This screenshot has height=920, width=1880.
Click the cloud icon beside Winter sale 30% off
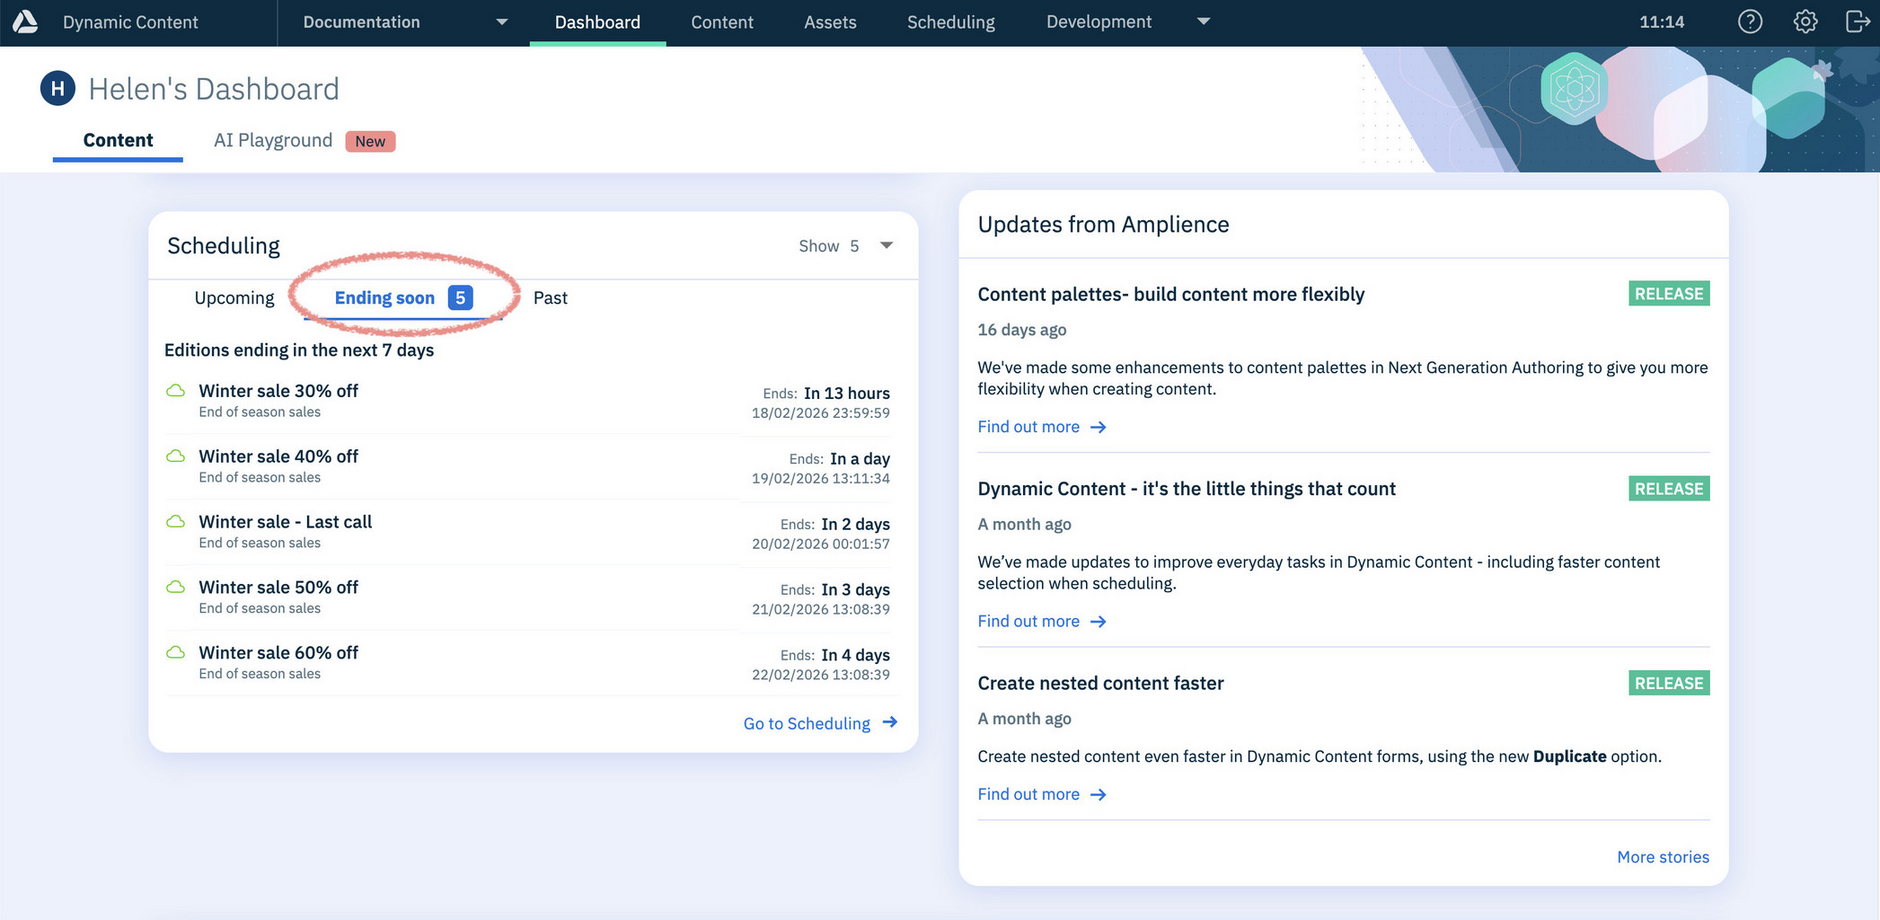[x=175, y=391]
